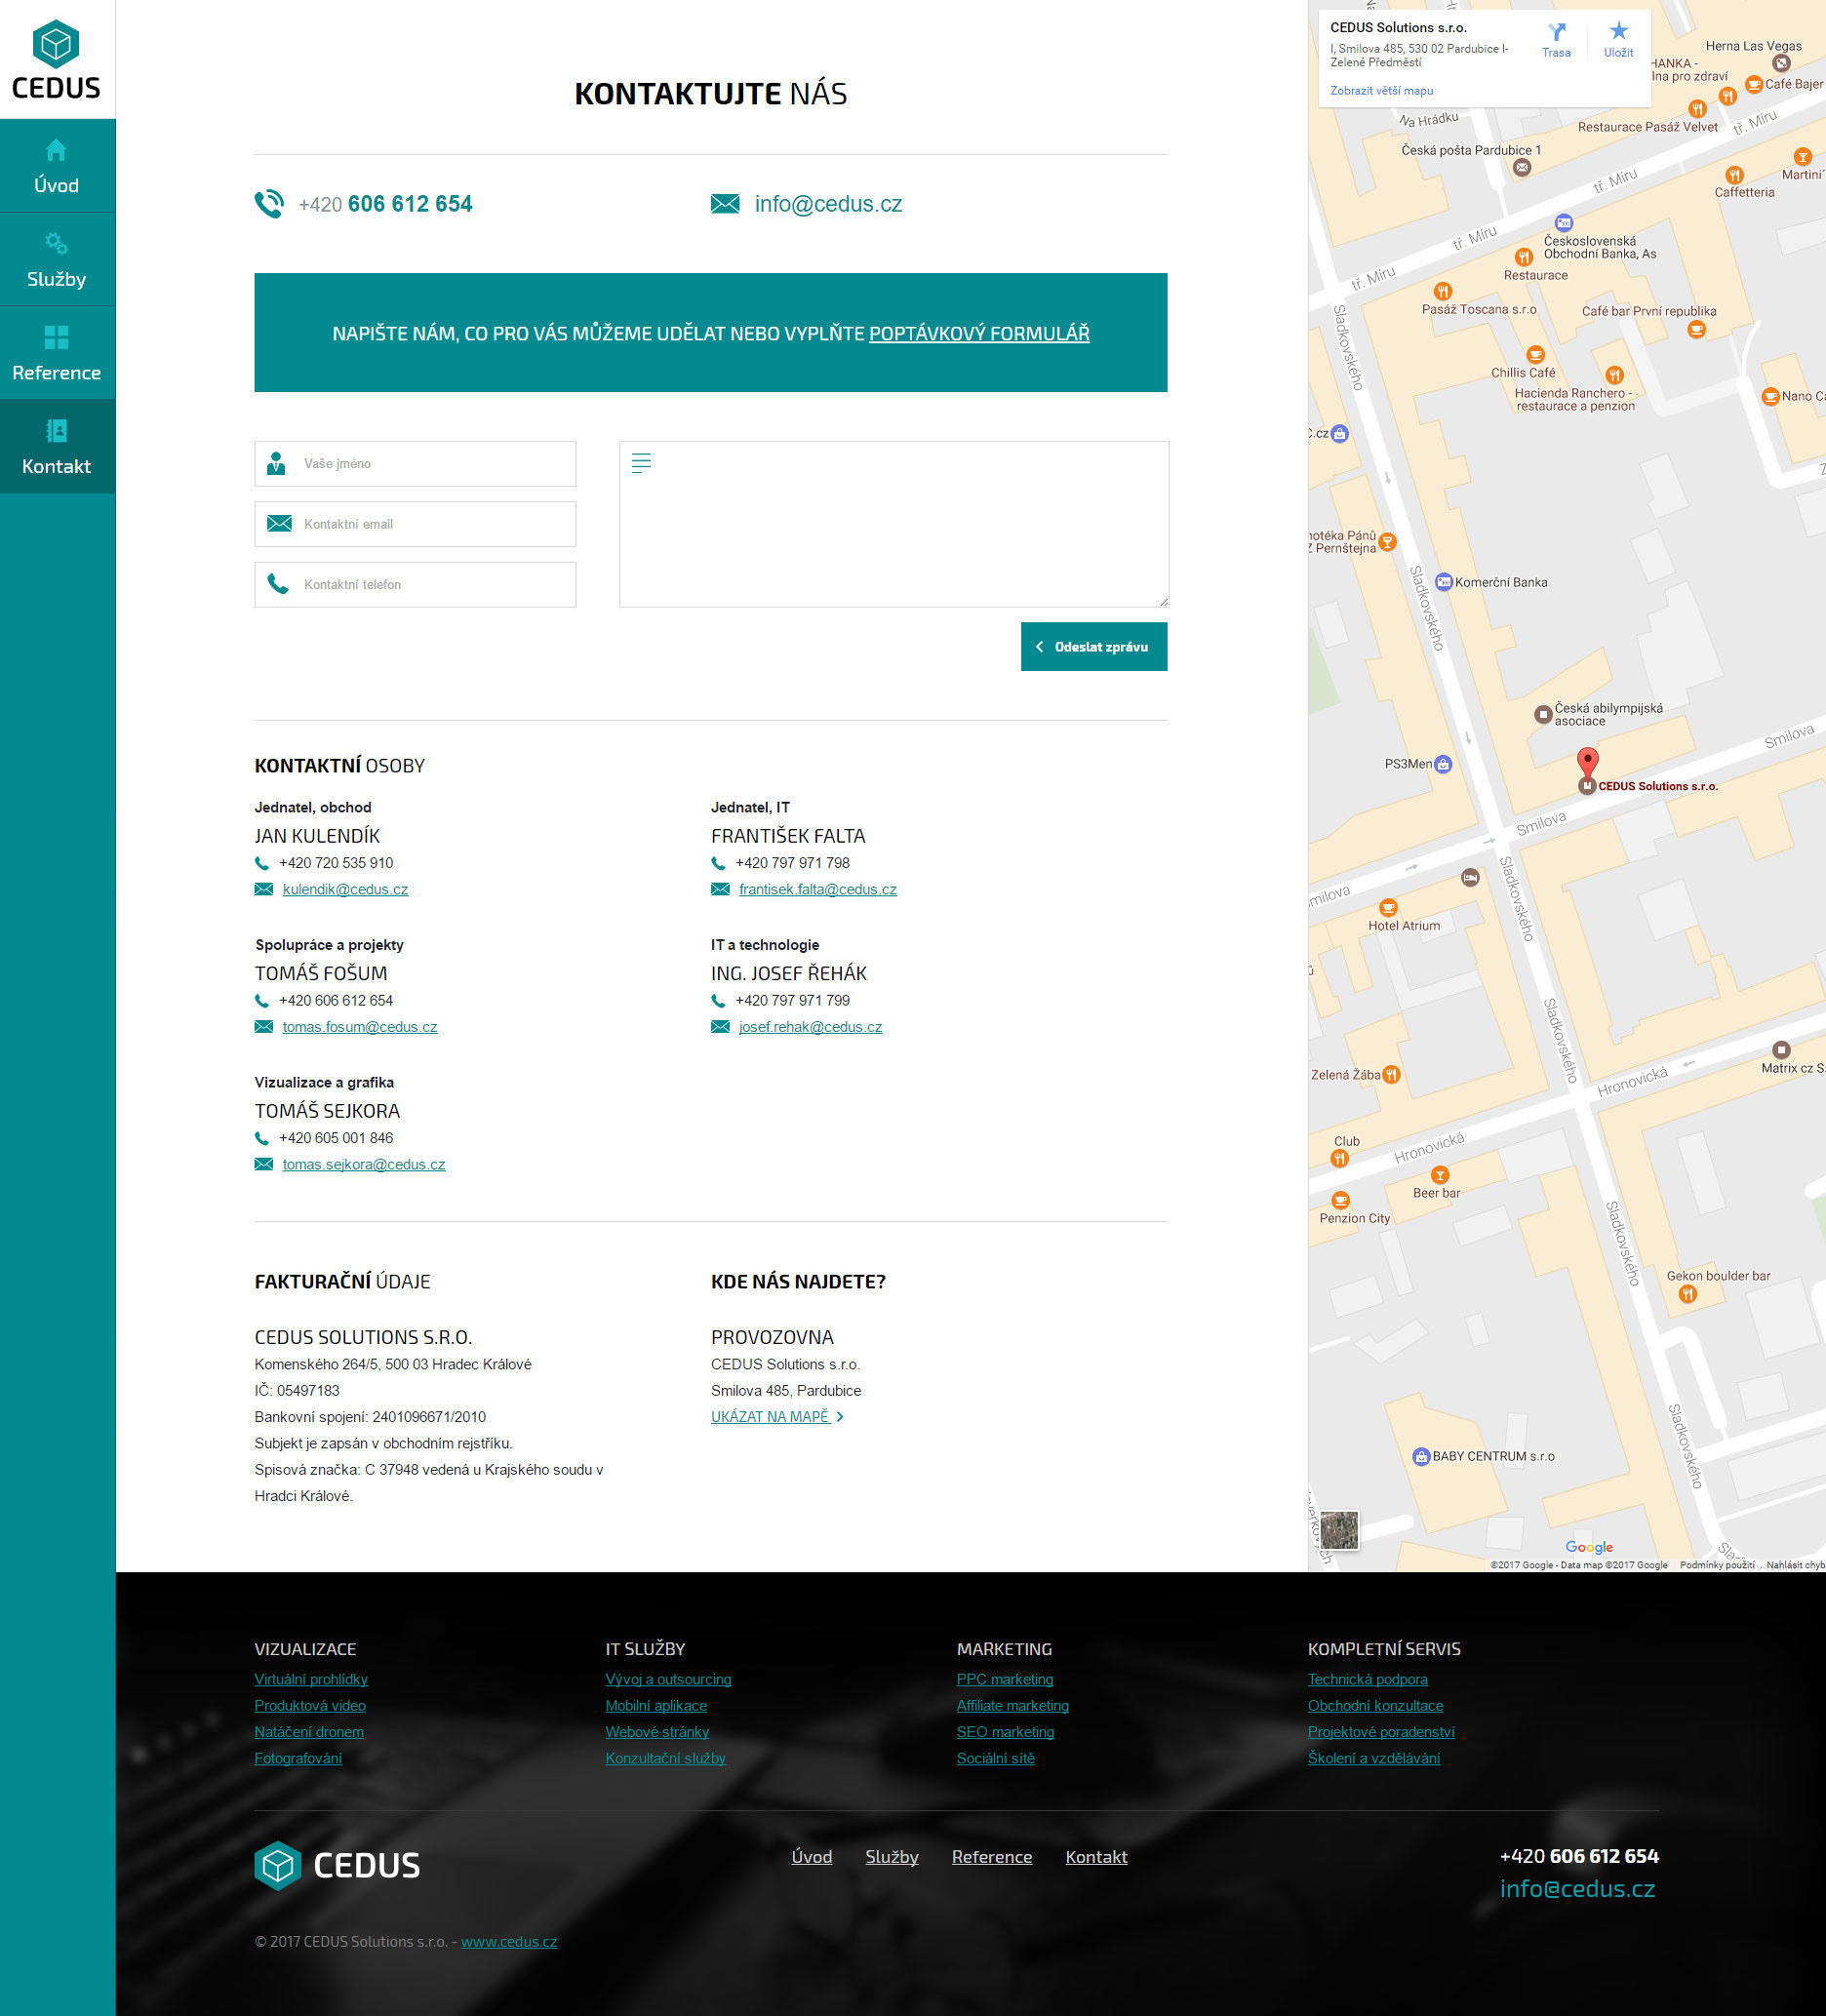This screenshot has width=1826, height=2016.
Task: Click the footer CEDUS logo
Action: 337,1866
